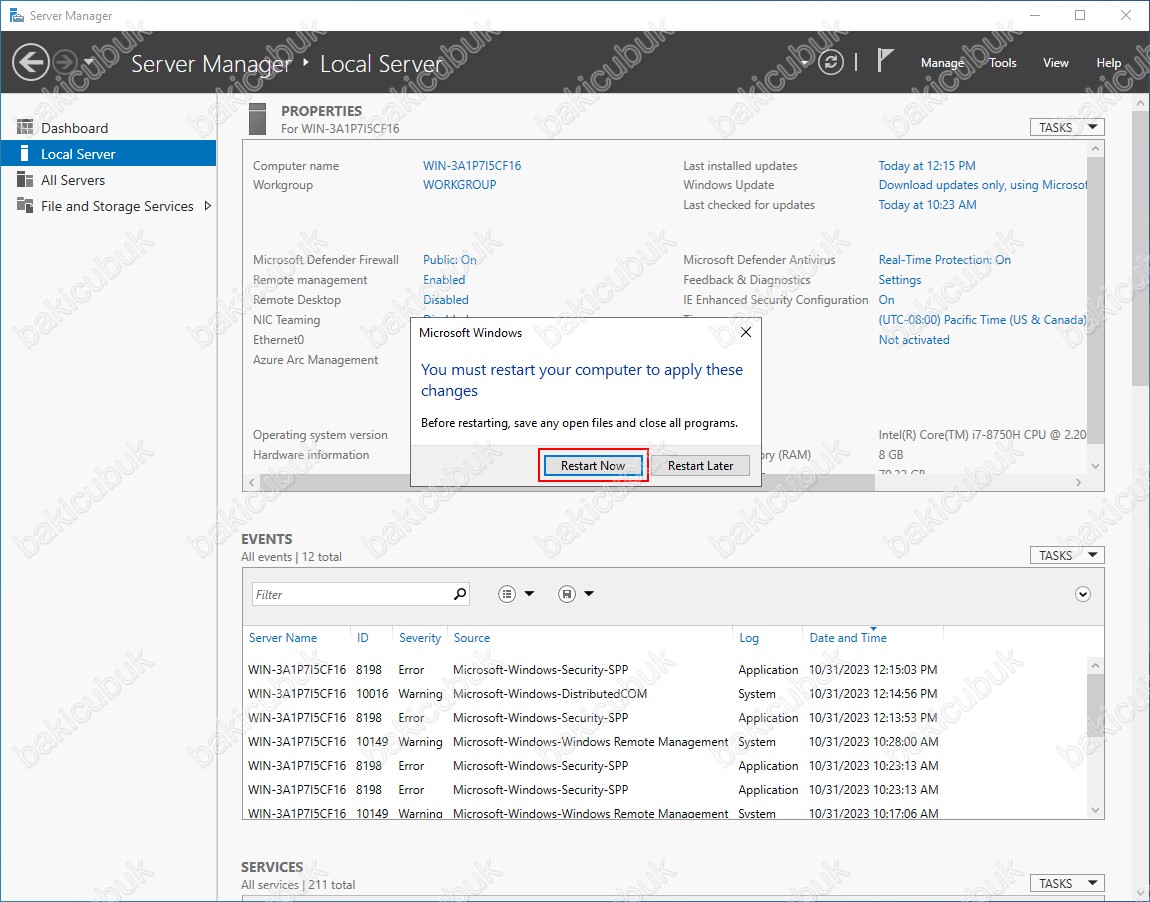The height and width of the screenshot is (902, 1150).
Task: Open the Events TASKS dropdown
Action: pos(1067,556)
